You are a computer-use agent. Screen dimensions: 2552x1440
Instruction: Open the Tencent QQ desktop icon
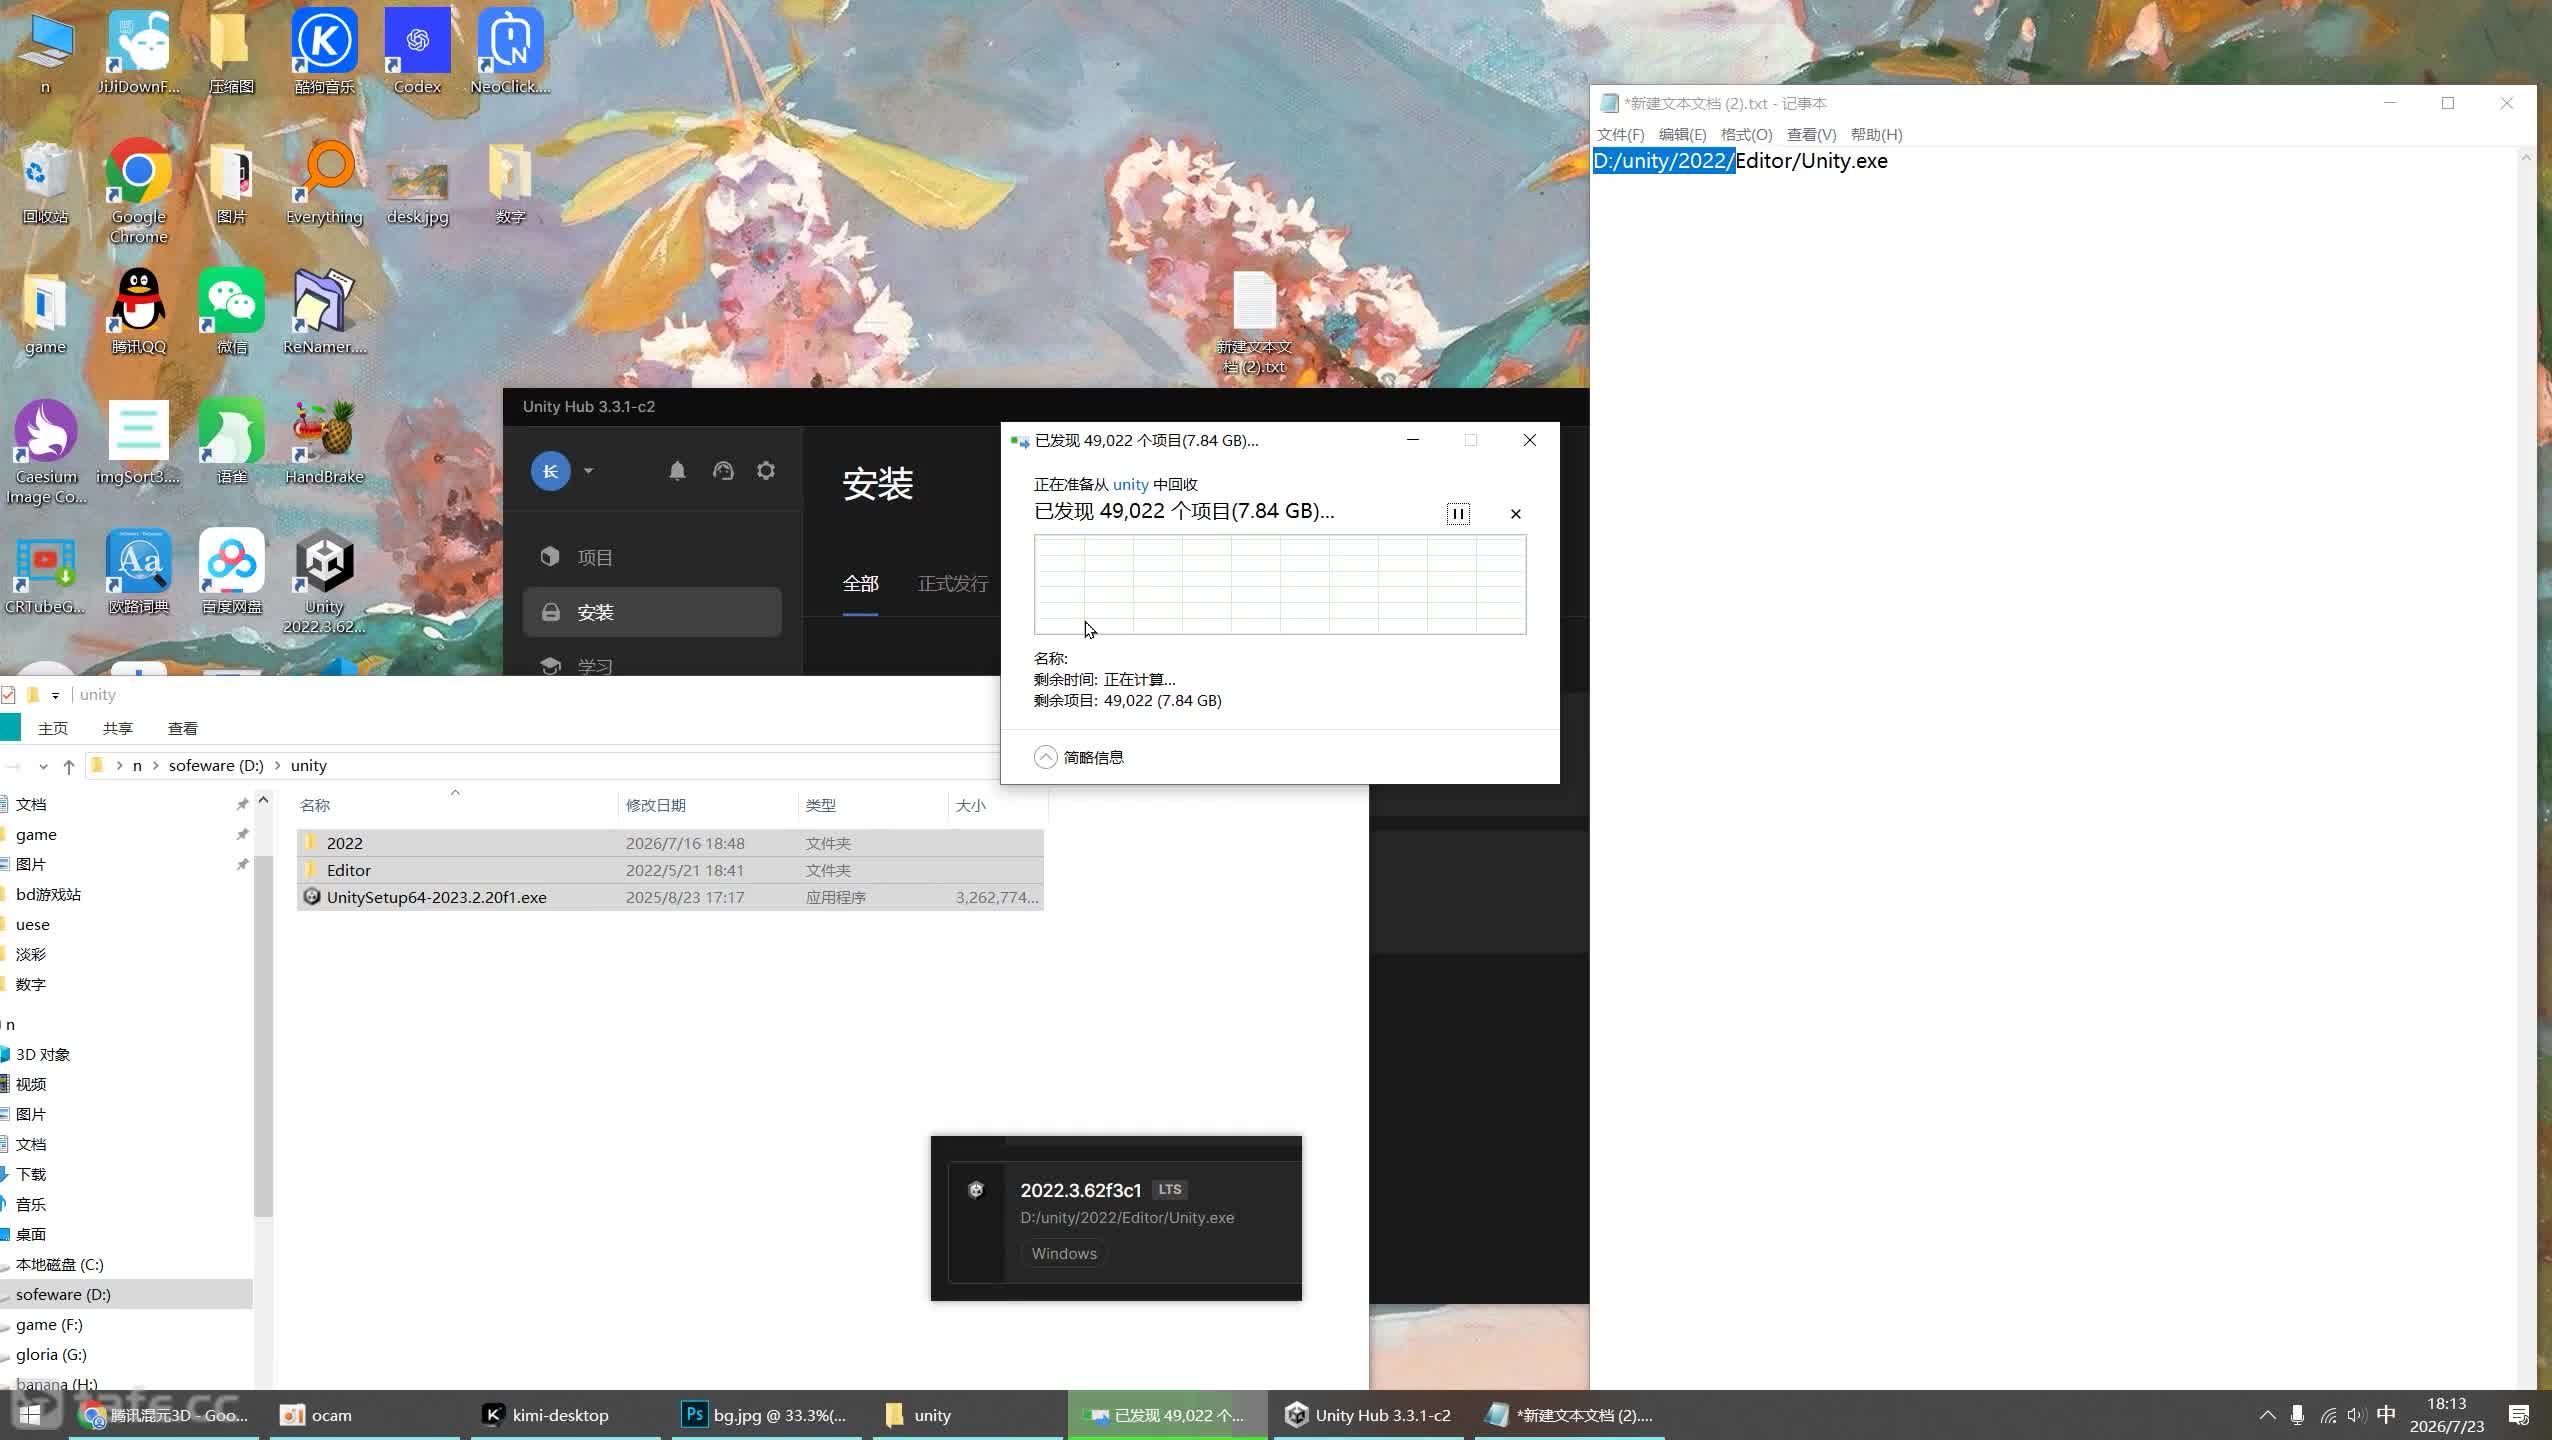pyautogui.click(x=138, y=312)
